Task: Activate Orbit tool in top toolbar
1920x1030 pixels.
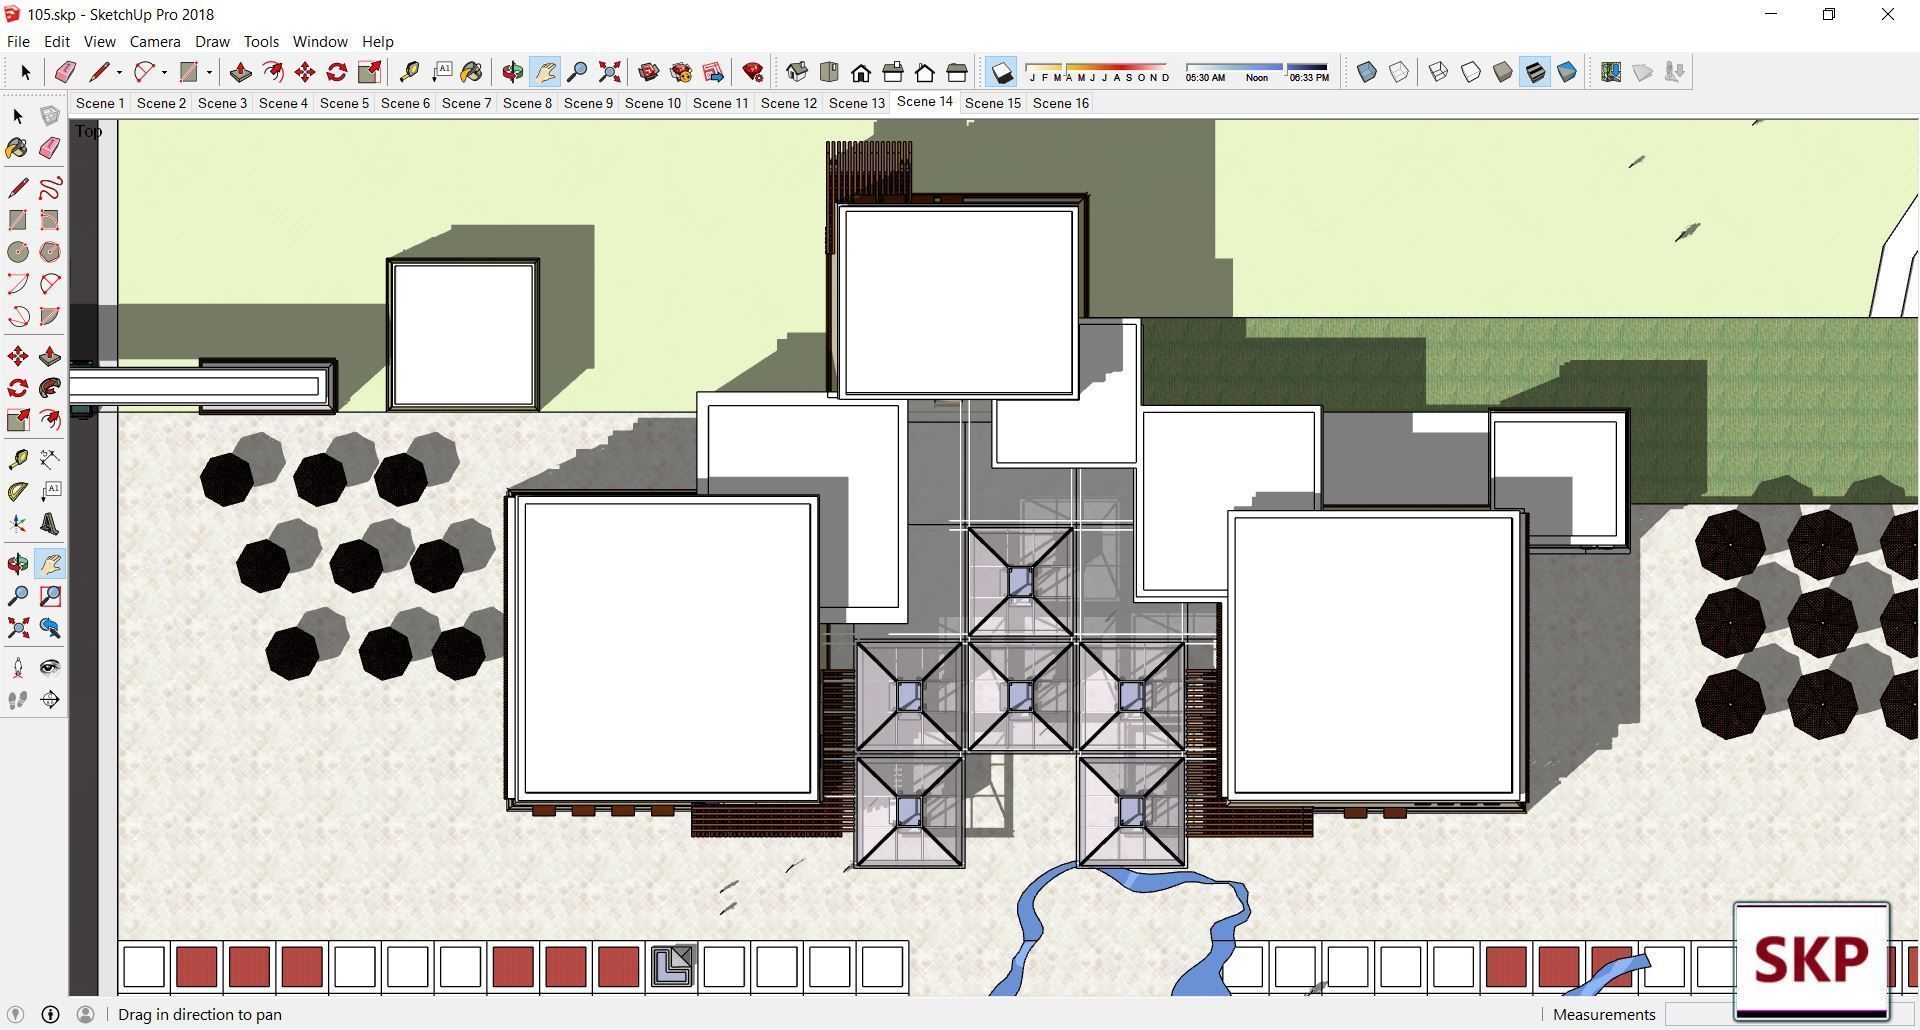Action: point(512,72)
